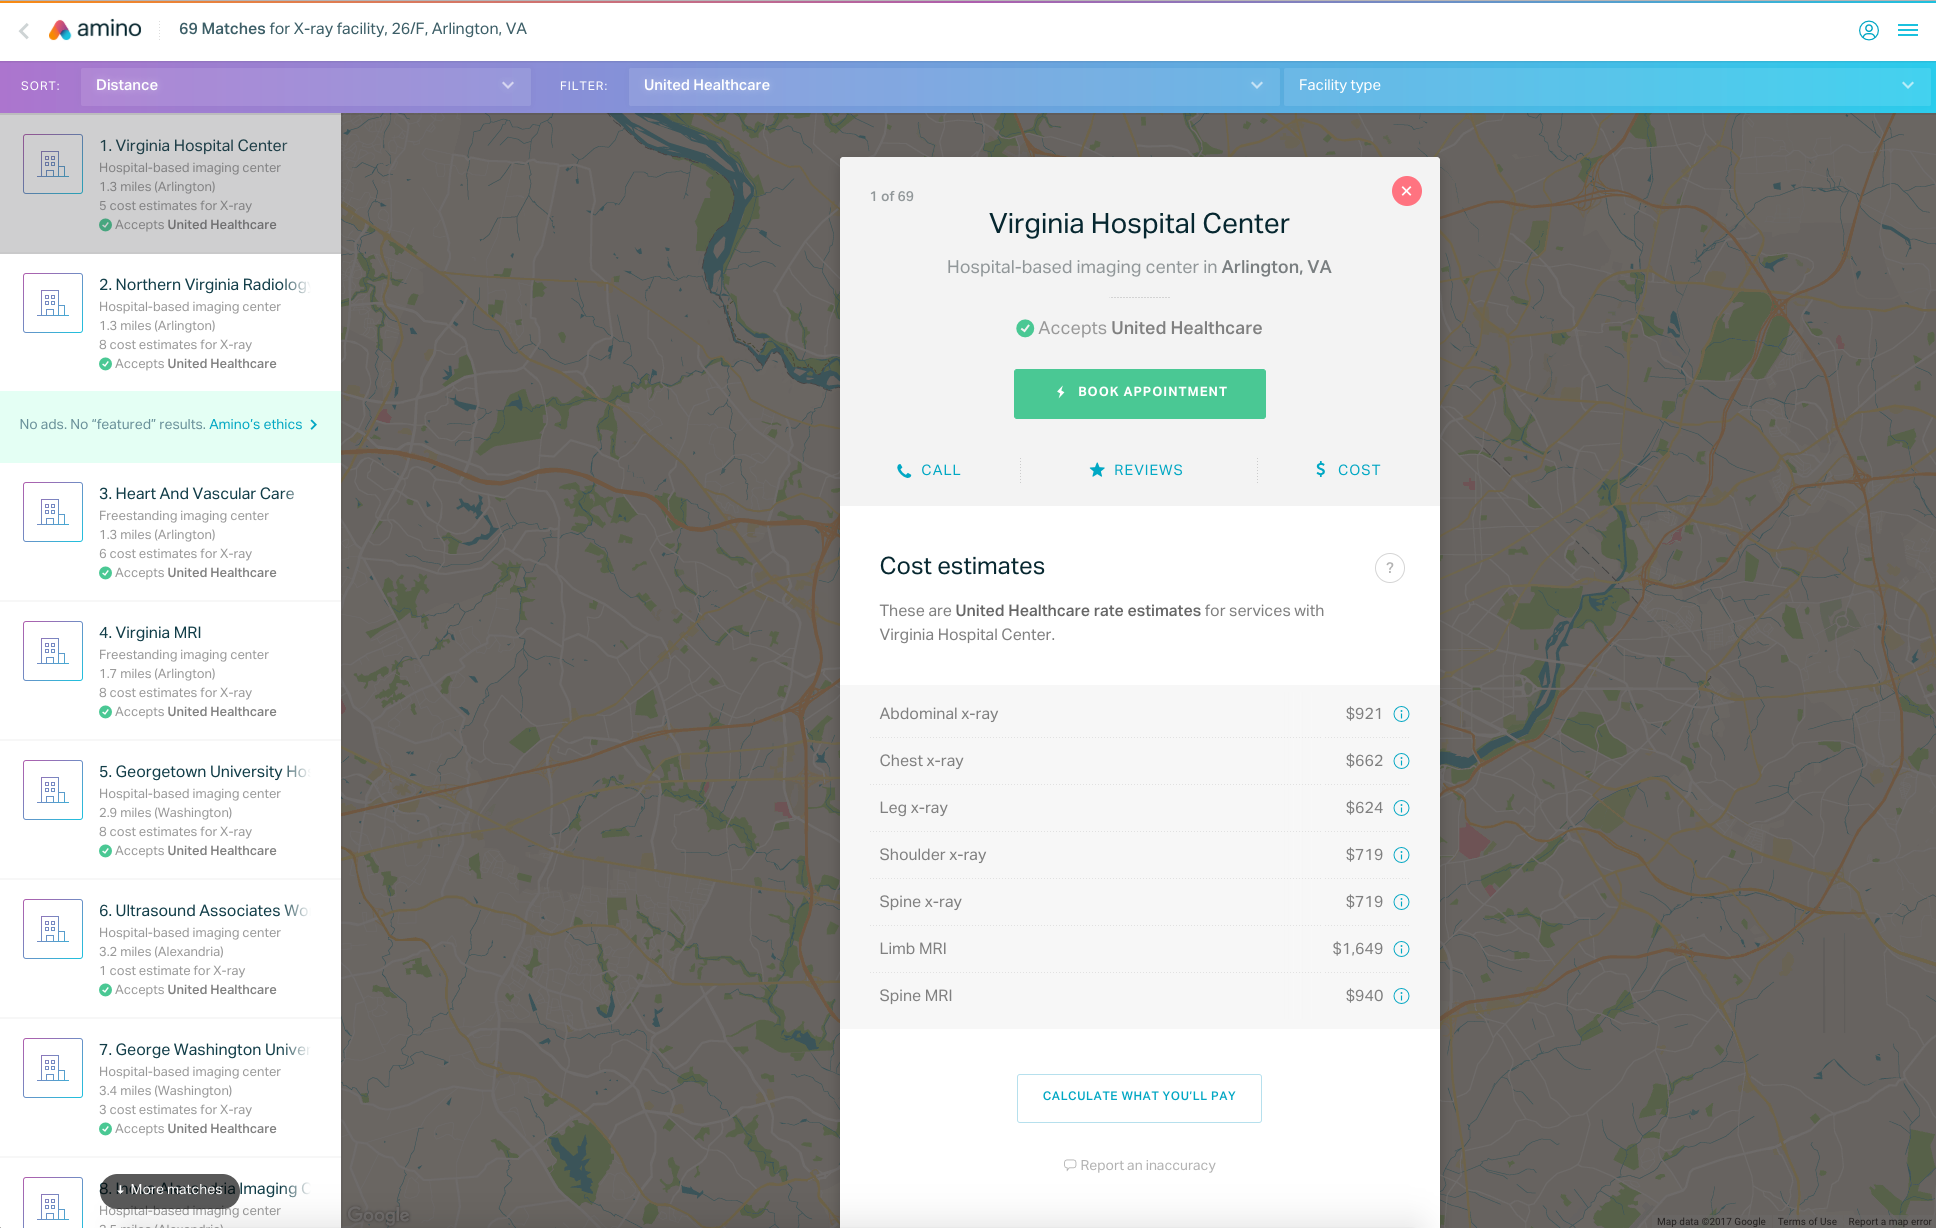Select result 2. Northern Virginia Radiology
The width and height of the screenshot is (1936, 1228).
coord(170,323)
